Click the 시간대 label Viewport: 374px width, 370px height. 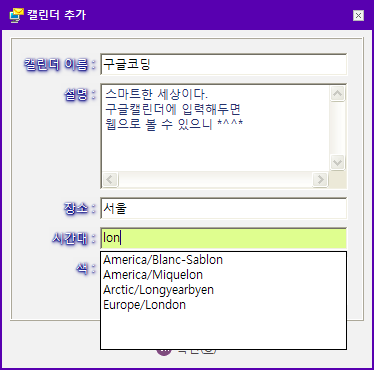coord(74,238)
